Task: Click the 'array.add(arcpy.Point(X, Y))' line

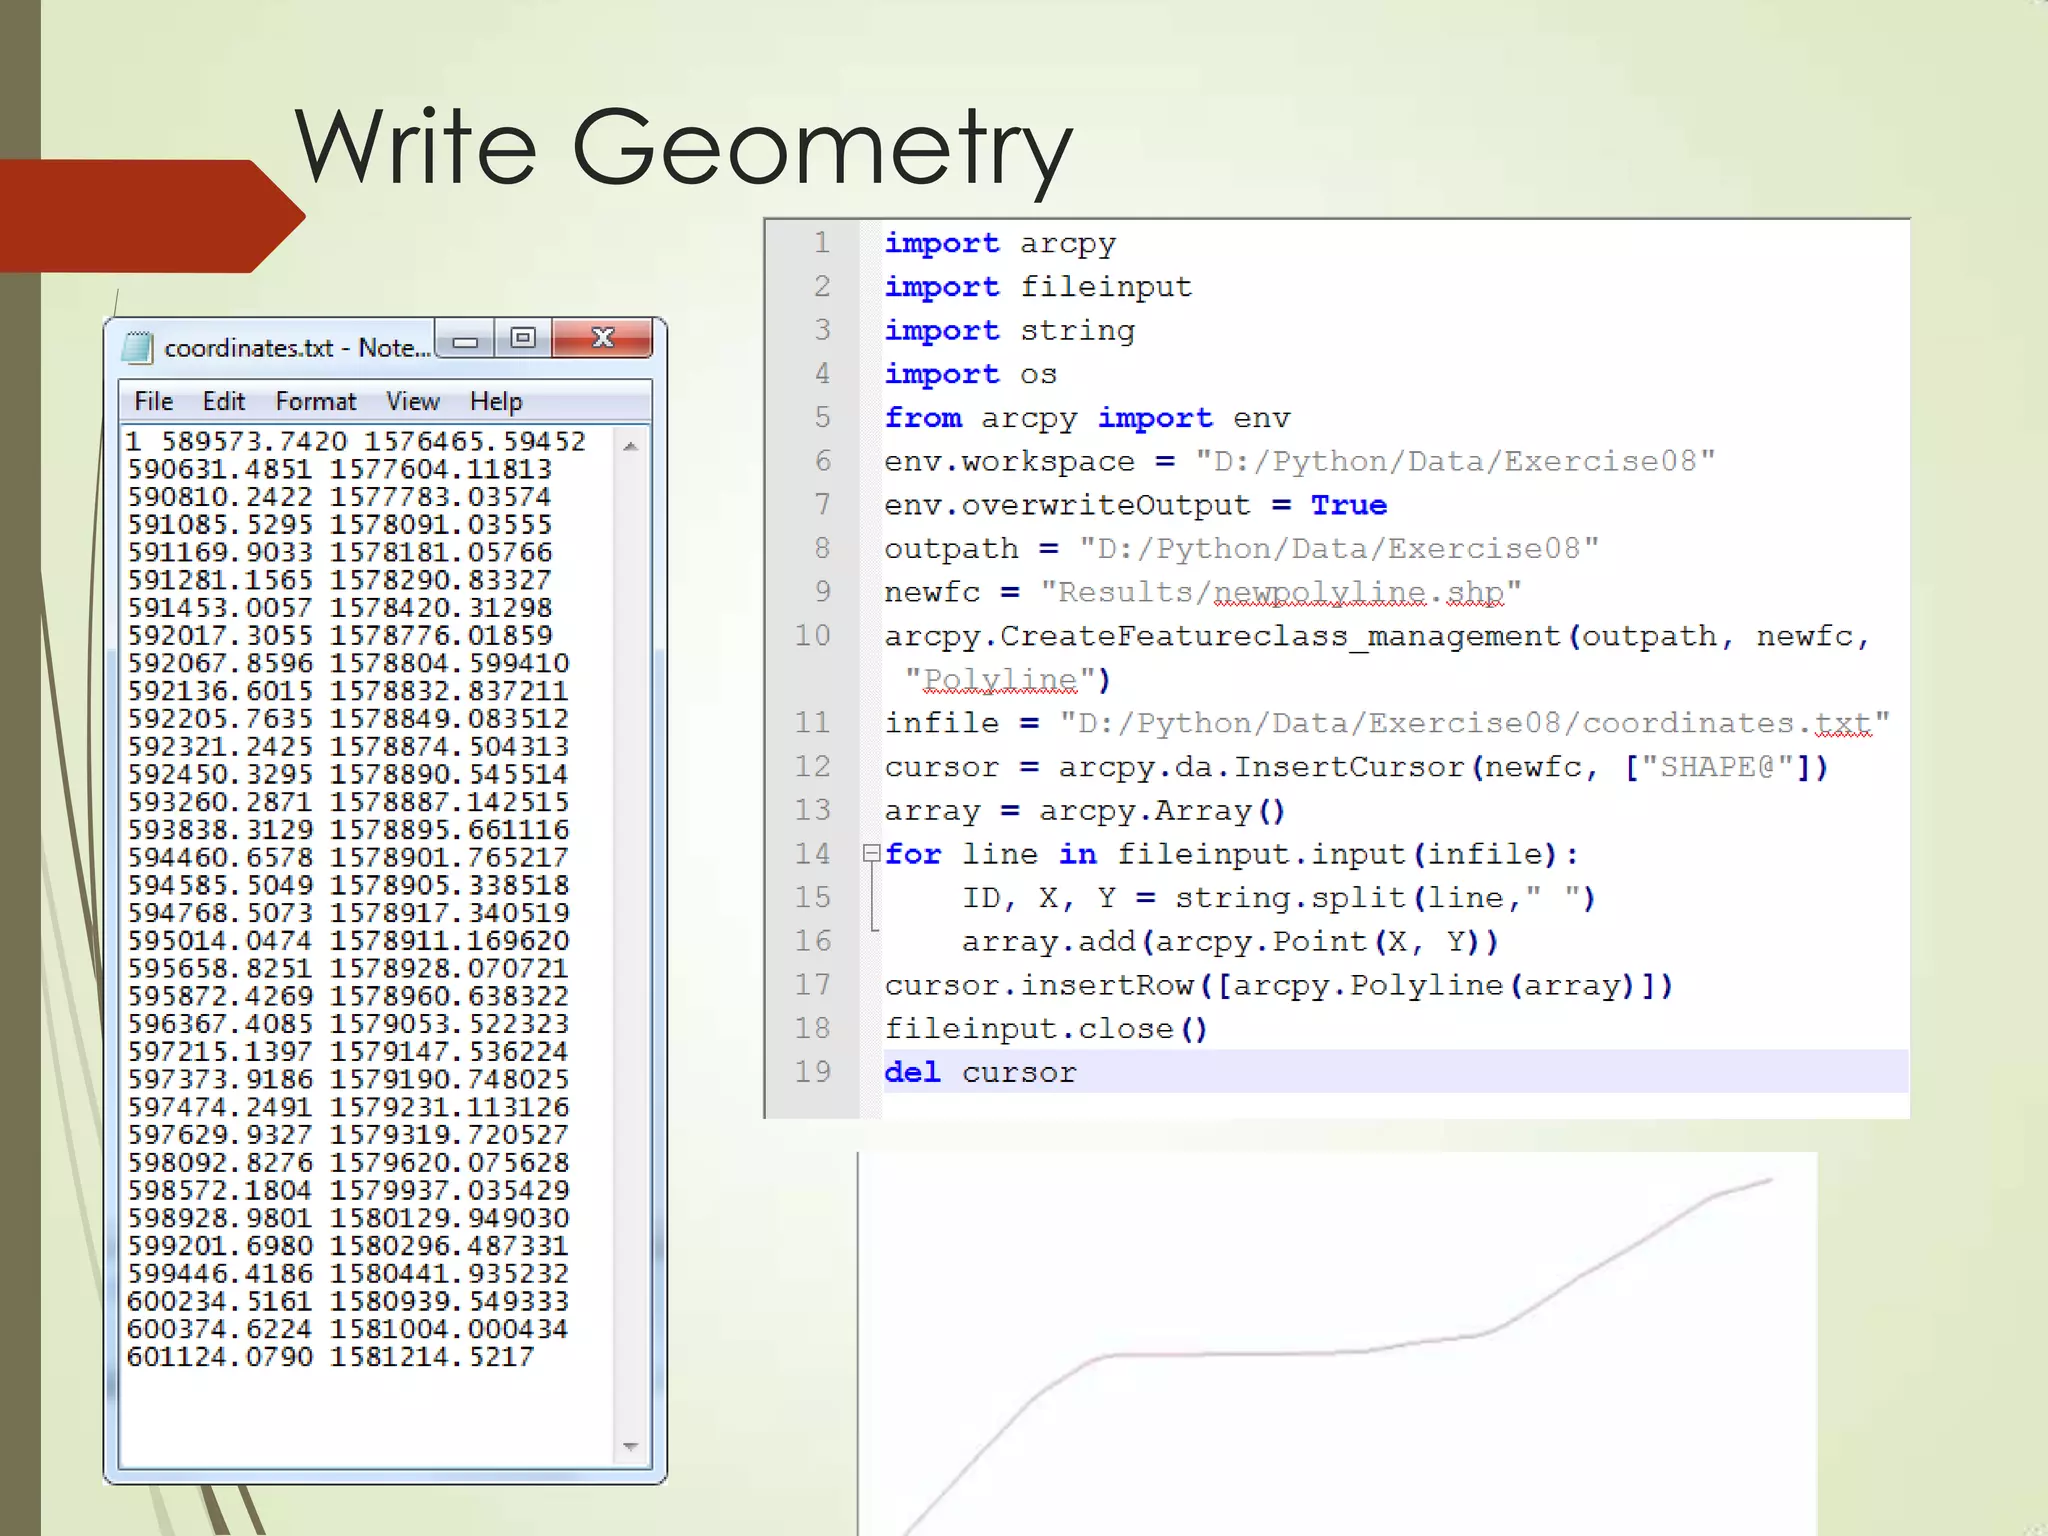Action: (1230, 941)
